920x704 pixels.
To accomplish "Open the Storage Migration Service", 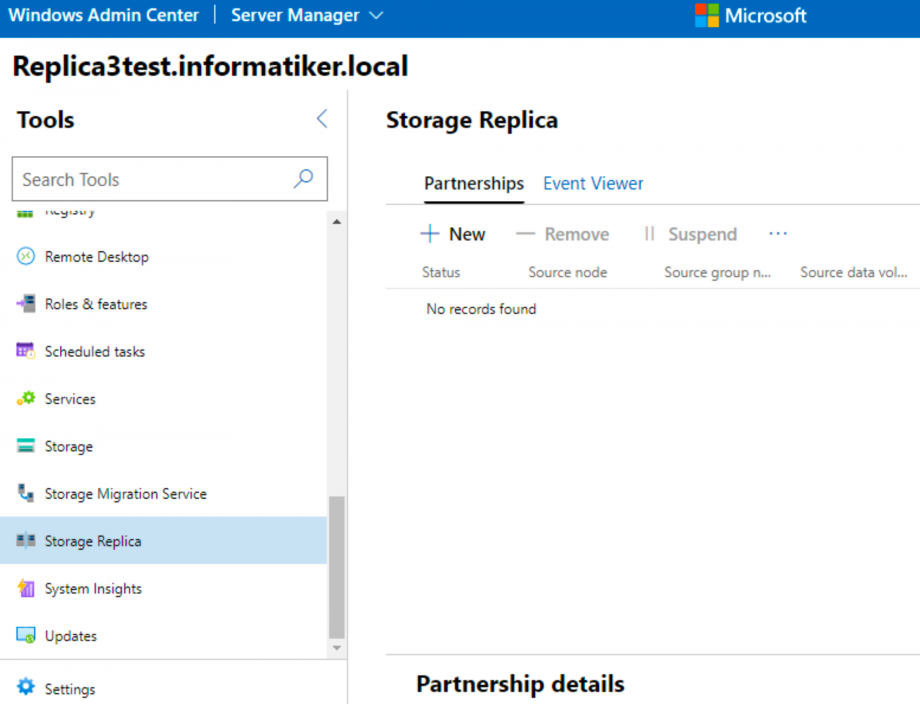I will click(126, 494).
